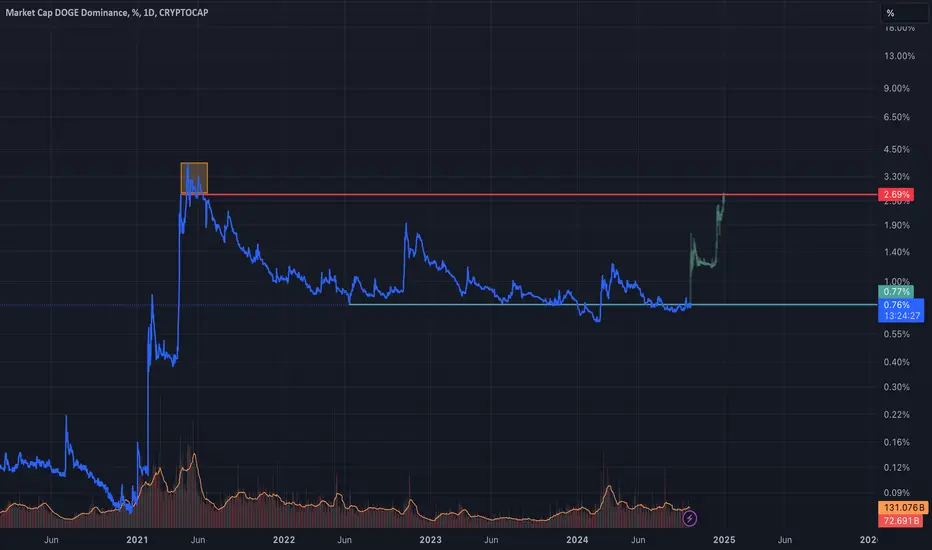
Task: Click the orange 131.076B volume label
Action: coord(903,508)
